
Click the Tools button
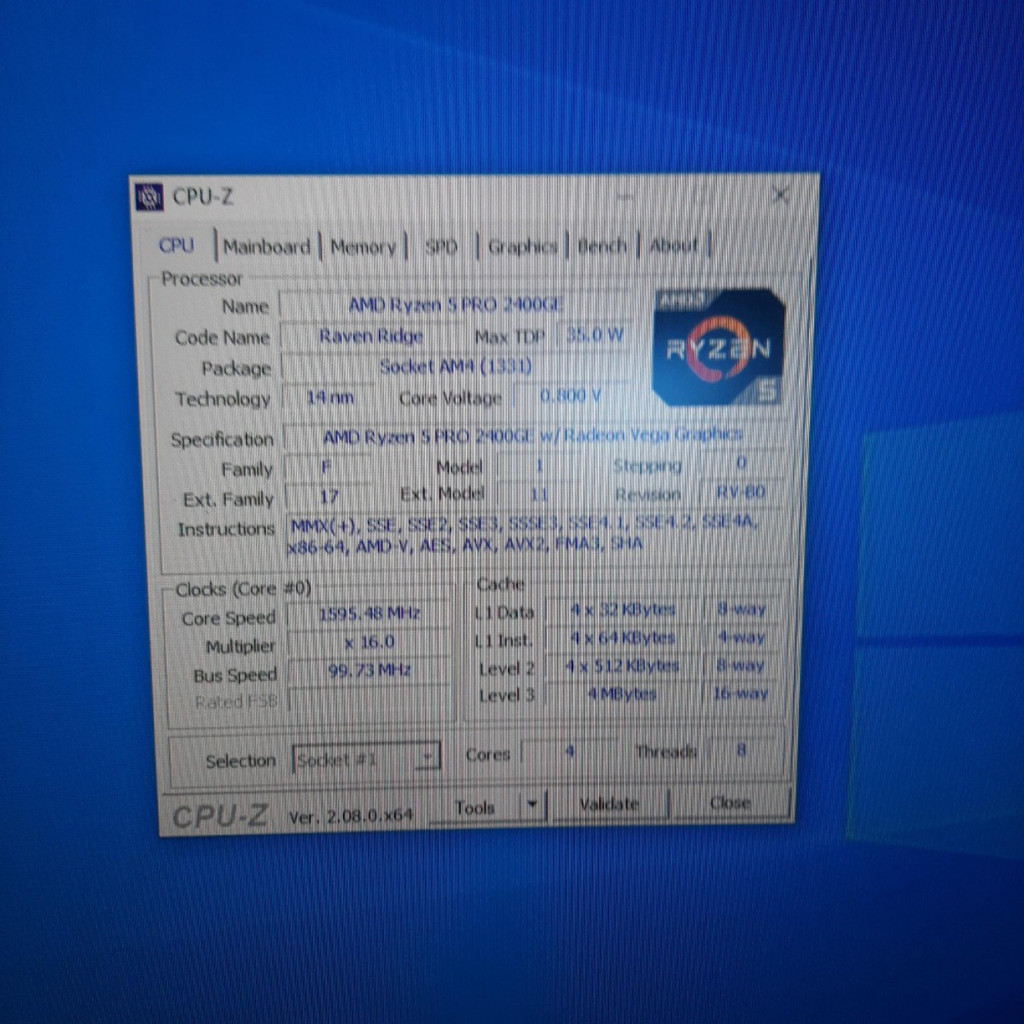pyautogui.click(x=475, y=807)
